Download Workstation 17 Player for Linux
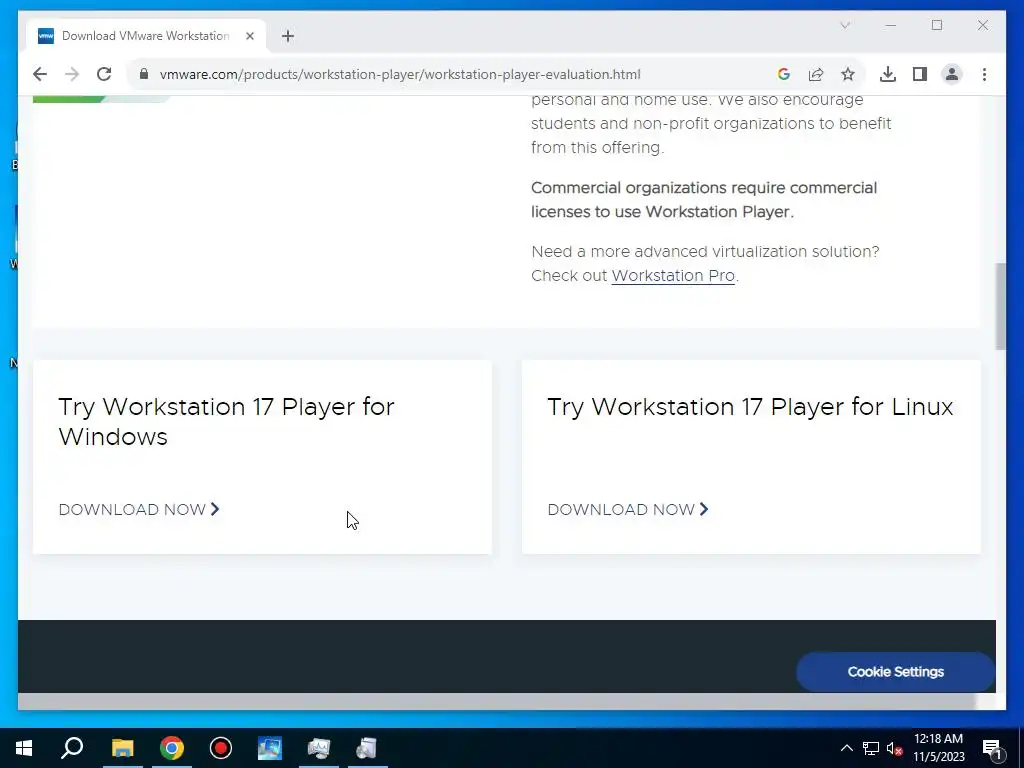The height and width of the screenshot is (768, 1024). [x=628, y=509]
